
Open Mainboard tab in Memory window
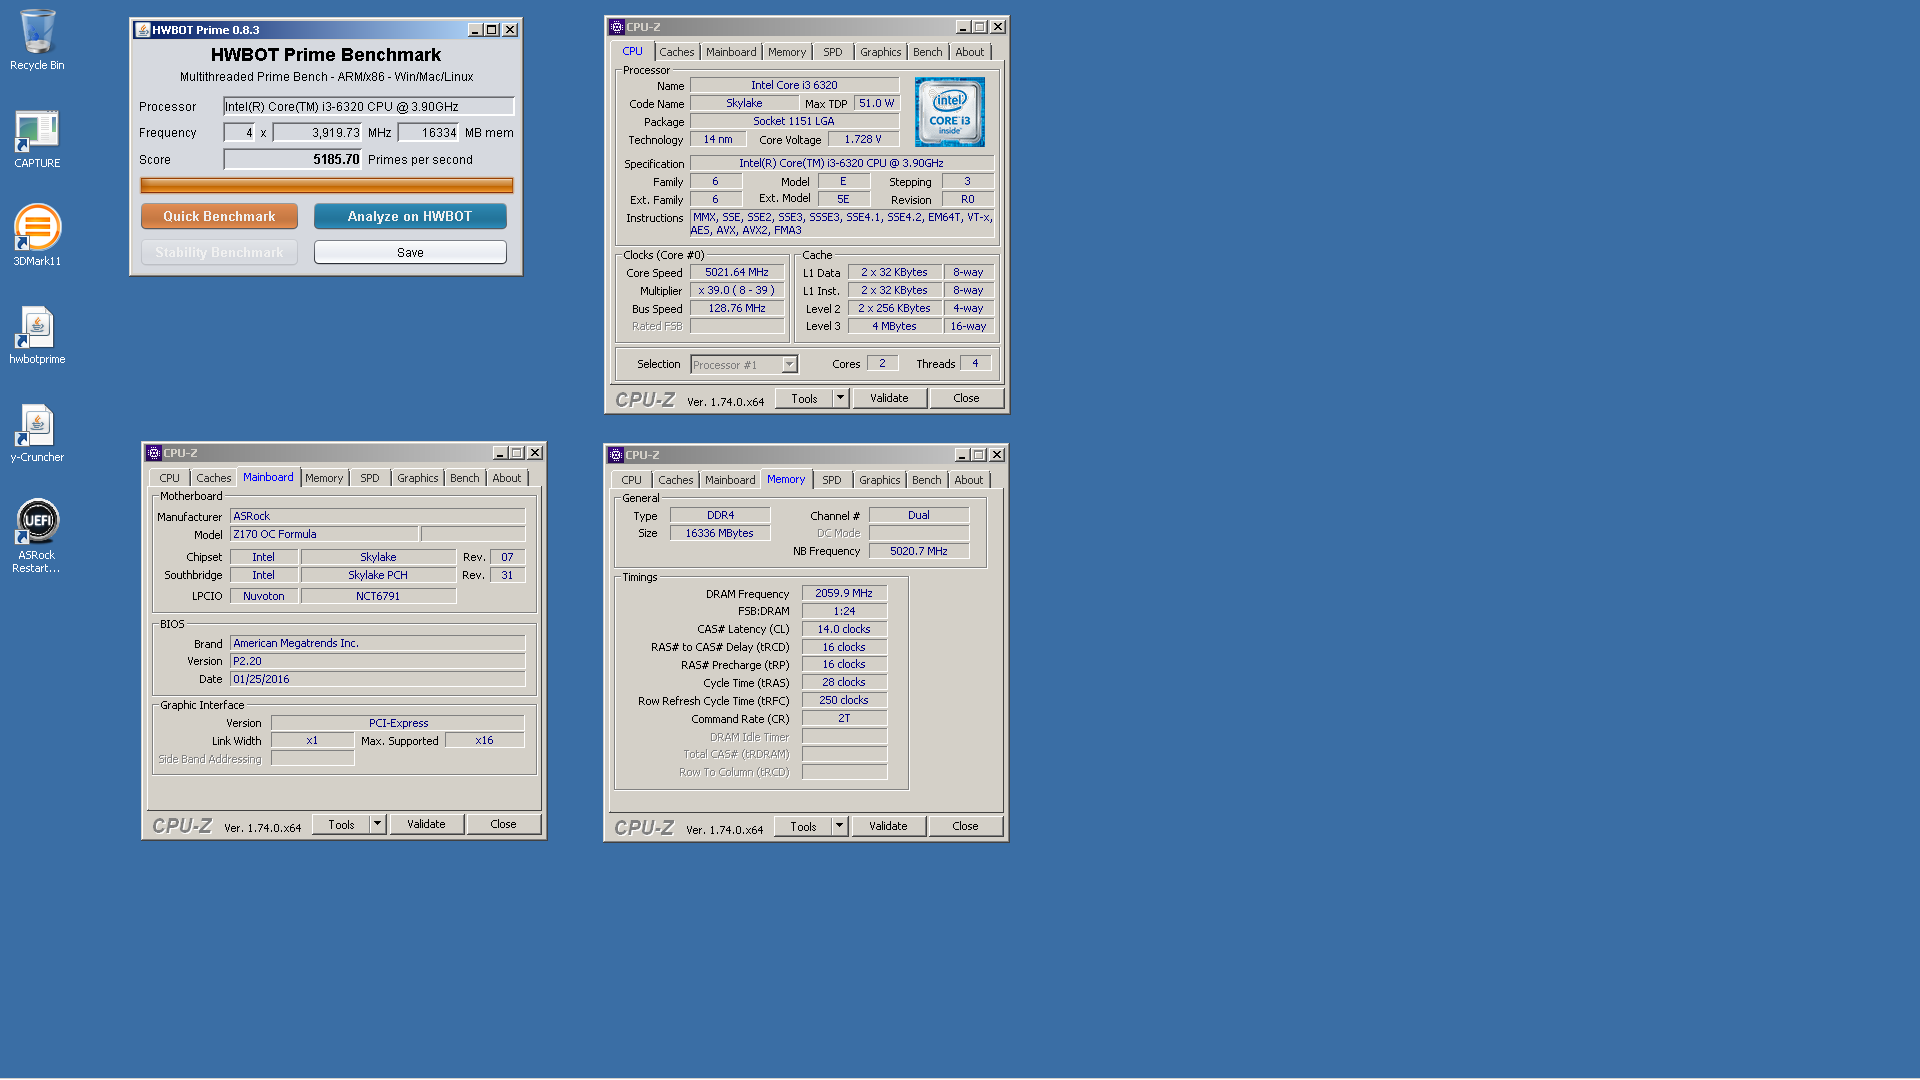[x=730, y=480]
